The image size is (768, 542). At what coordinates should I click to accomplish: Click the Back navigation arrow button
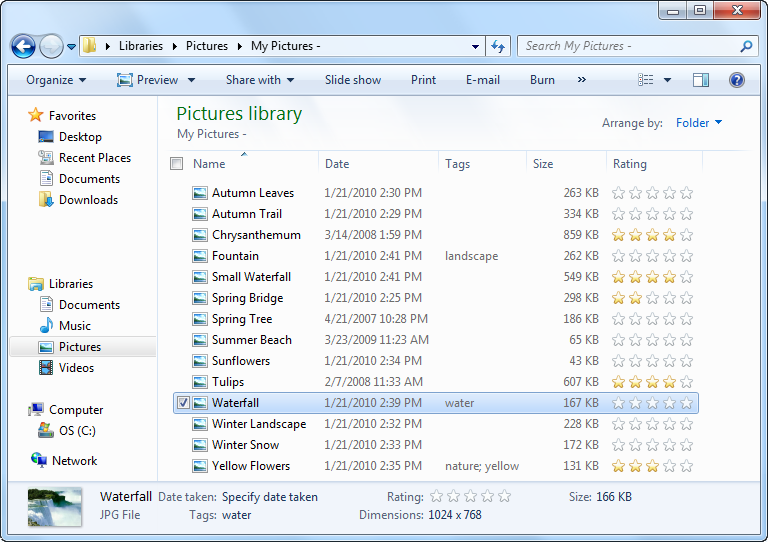point(23,46)
